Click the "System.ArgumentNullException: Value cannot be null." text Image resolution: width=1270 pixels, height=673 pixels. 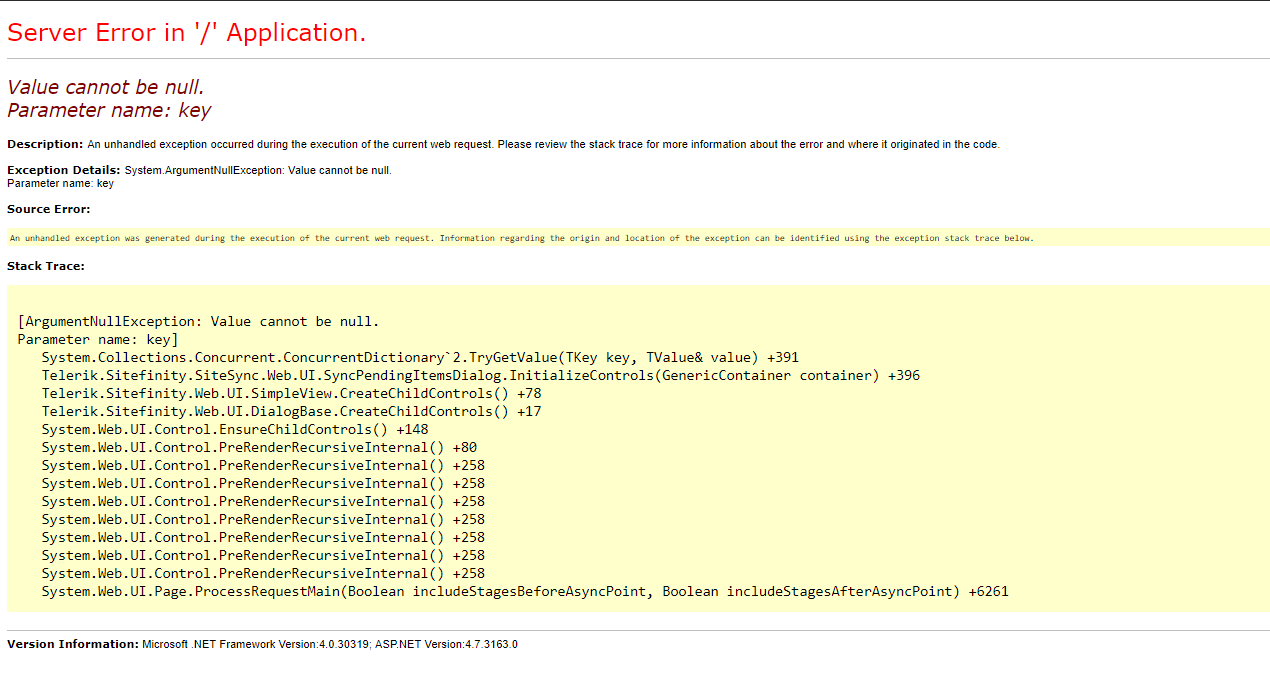click(x=258, y=170)
